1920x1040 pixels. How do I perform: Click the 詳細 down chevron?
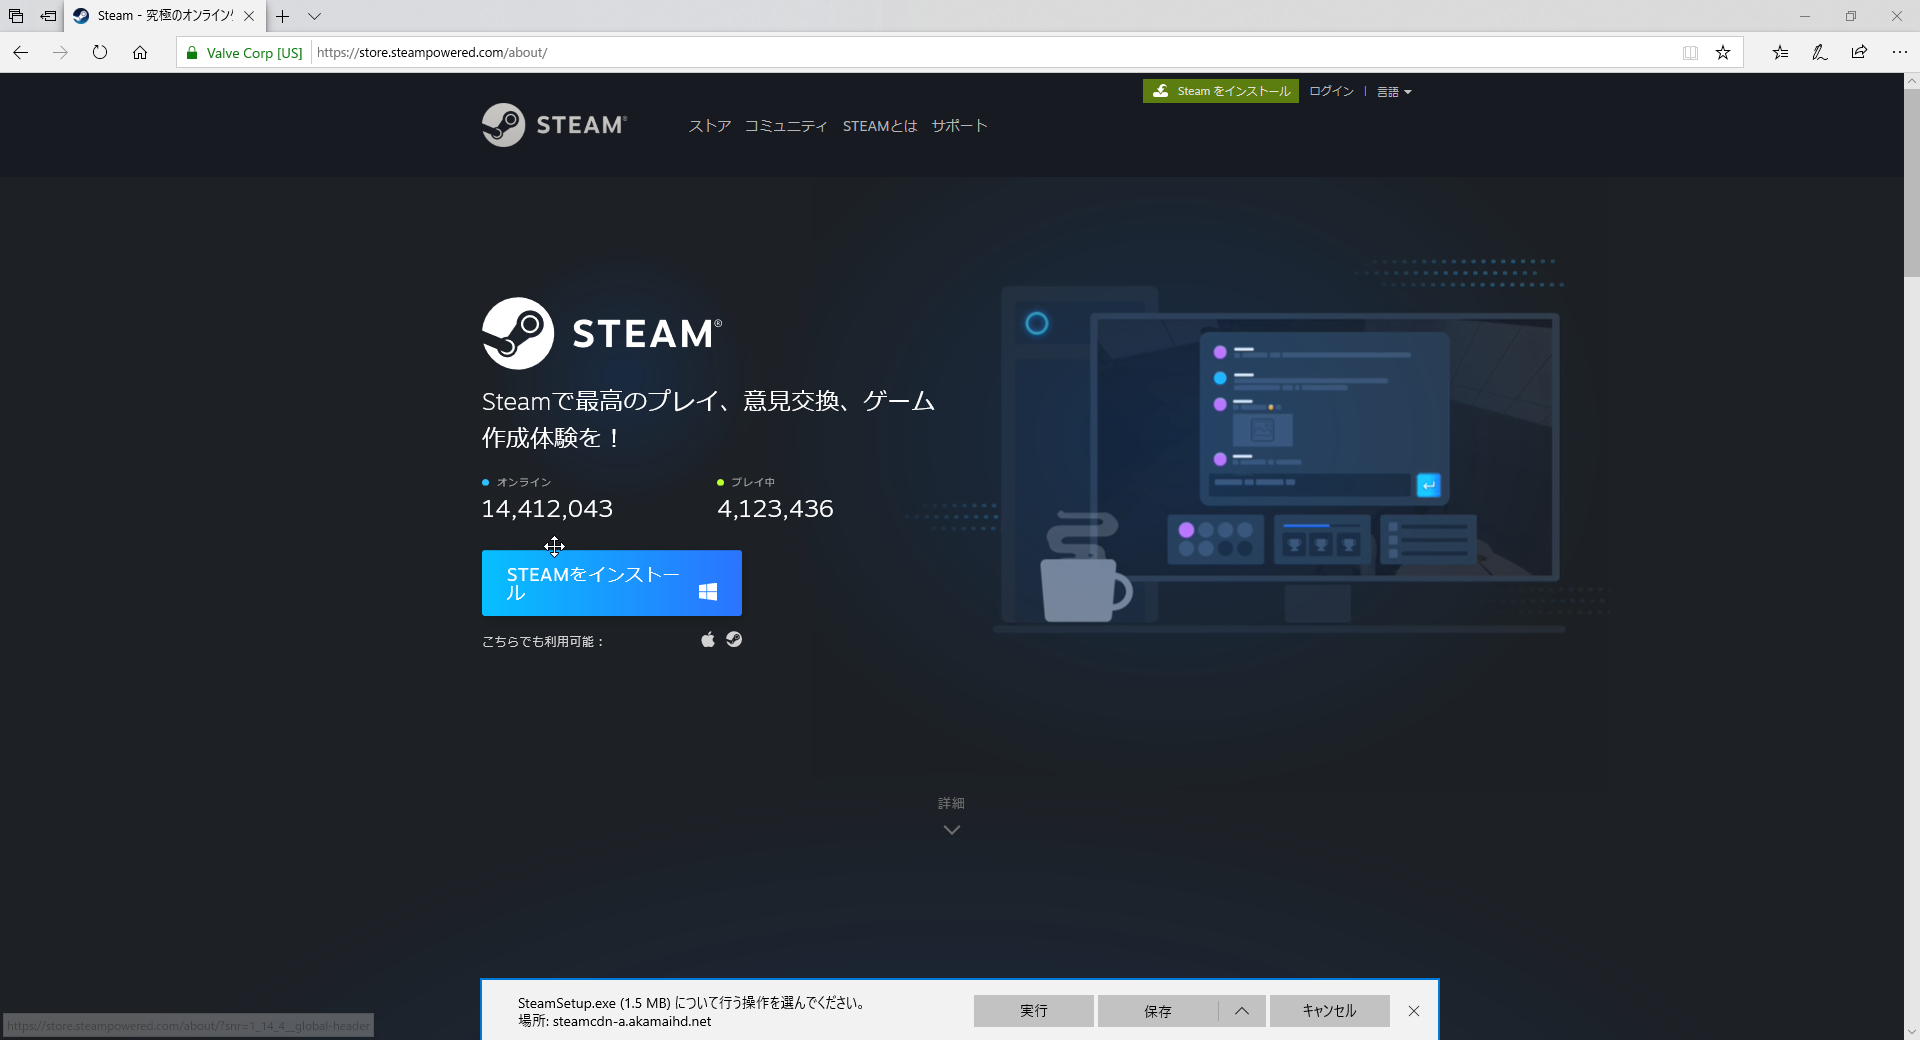(x=952, y=830)
